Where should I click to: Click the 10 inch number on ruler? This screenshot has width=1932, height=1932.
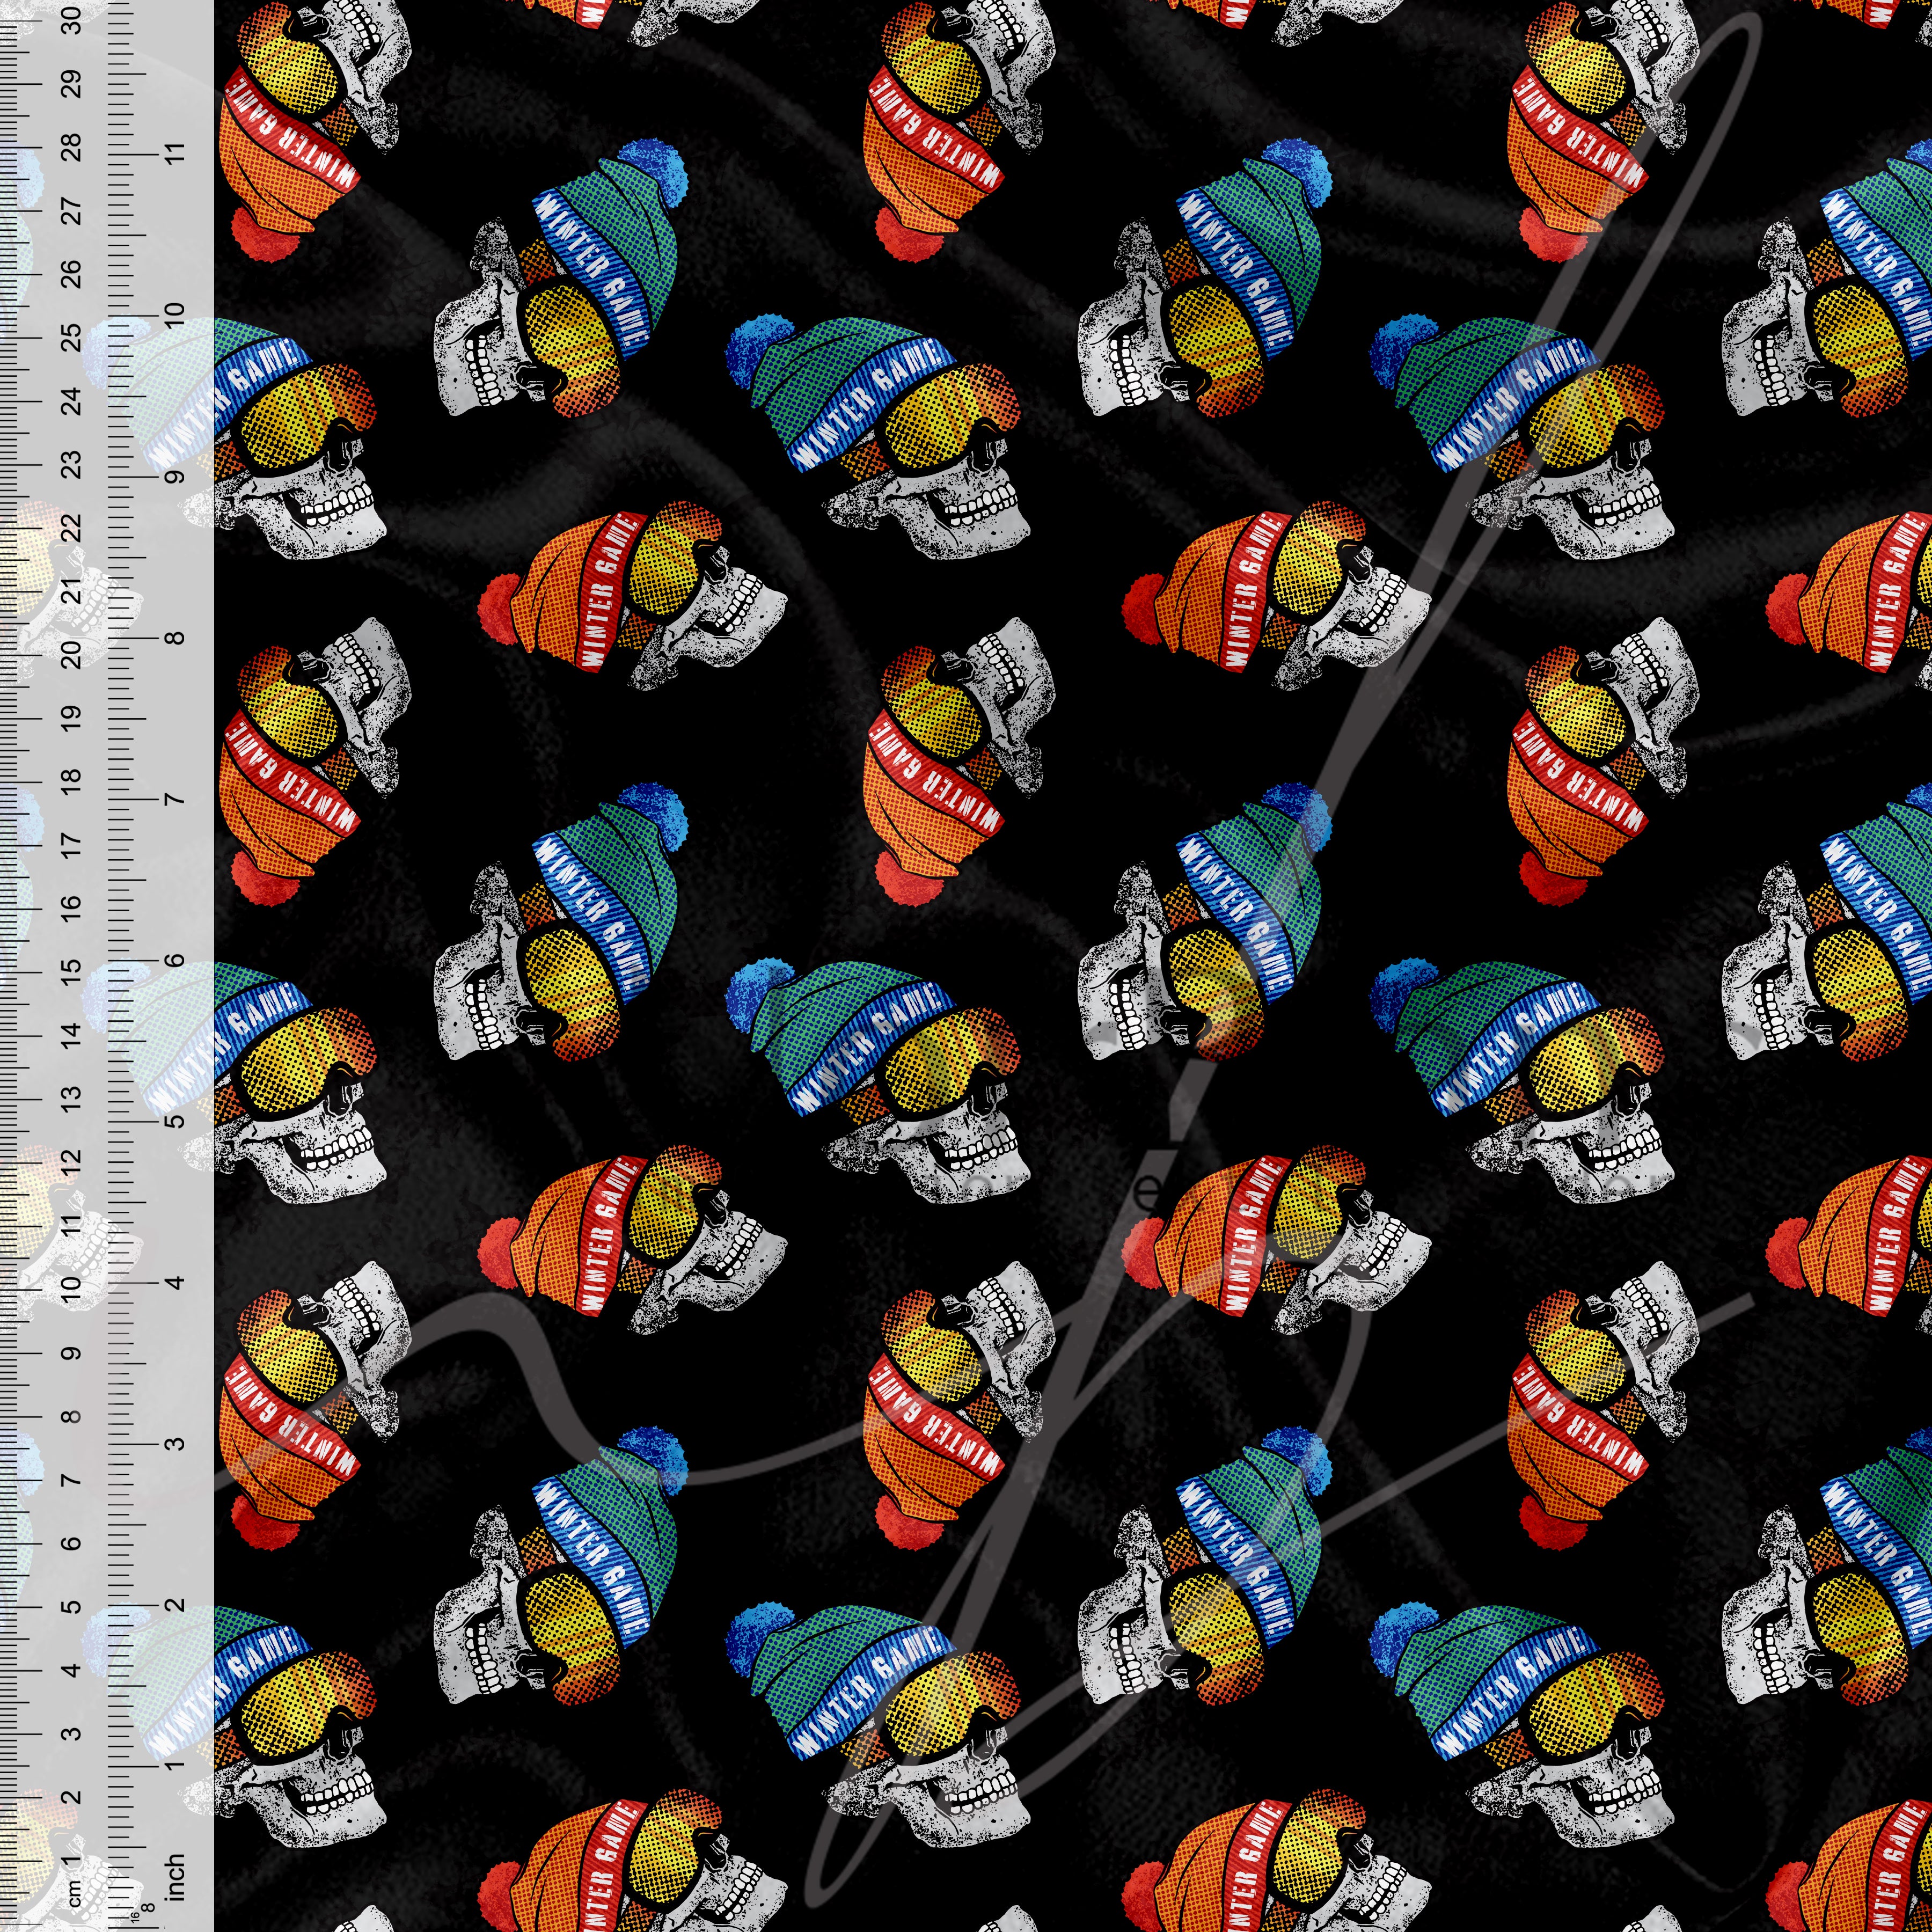pos(174,315)
